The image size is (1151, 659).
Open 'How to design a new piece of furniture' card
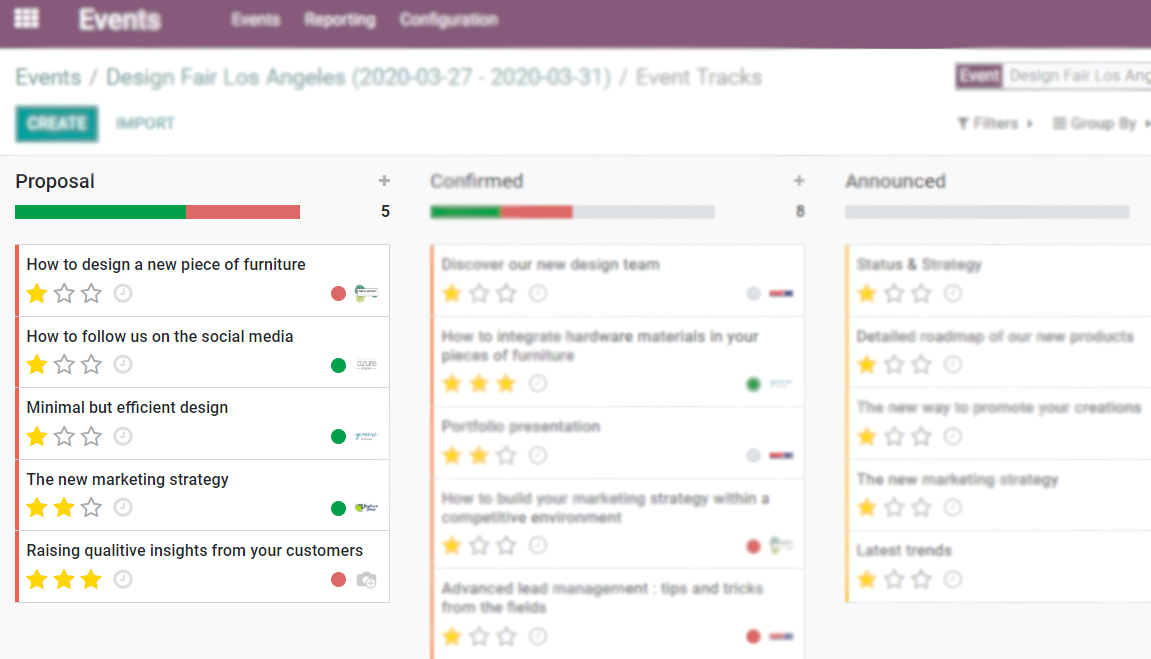[203, 280]
